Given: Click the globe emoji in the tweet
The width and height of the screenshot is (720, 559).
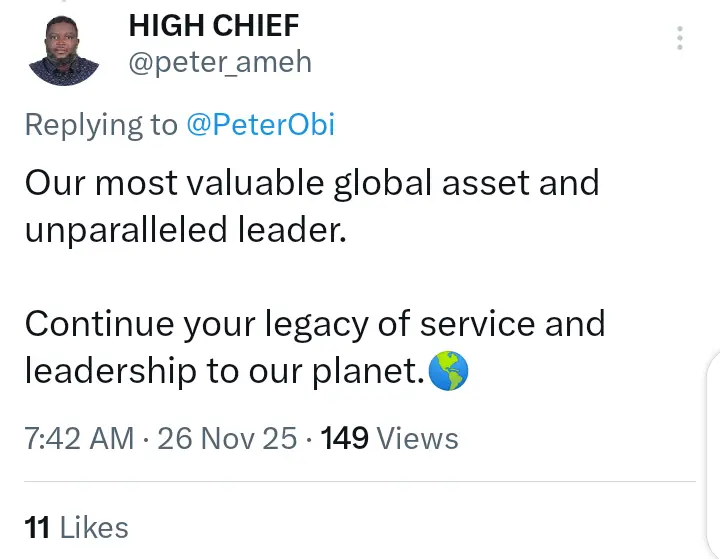Looking at the screenshot, I should (x=448, y=373).
